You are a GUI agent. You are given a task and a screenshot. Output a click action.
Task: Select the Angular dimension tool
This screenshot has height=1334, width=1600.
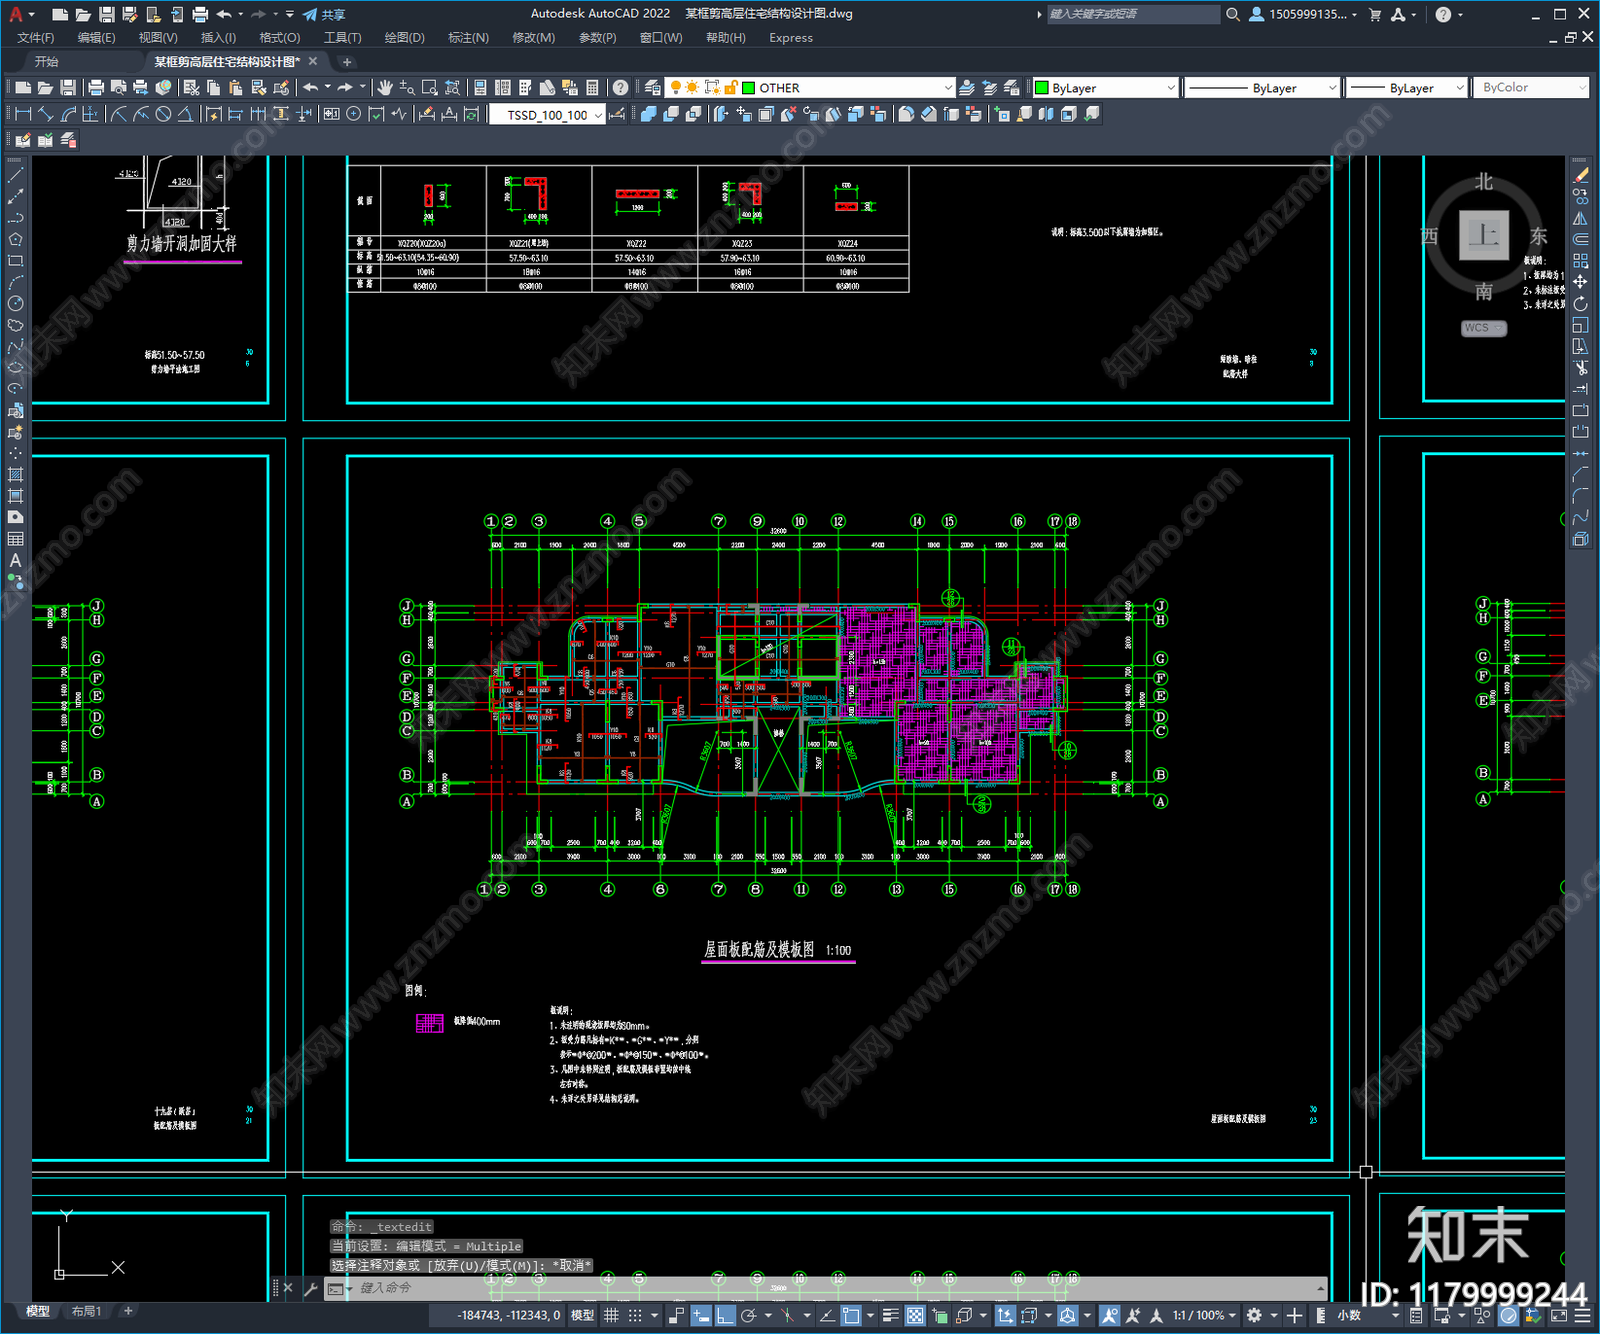[x=185, y=114]
